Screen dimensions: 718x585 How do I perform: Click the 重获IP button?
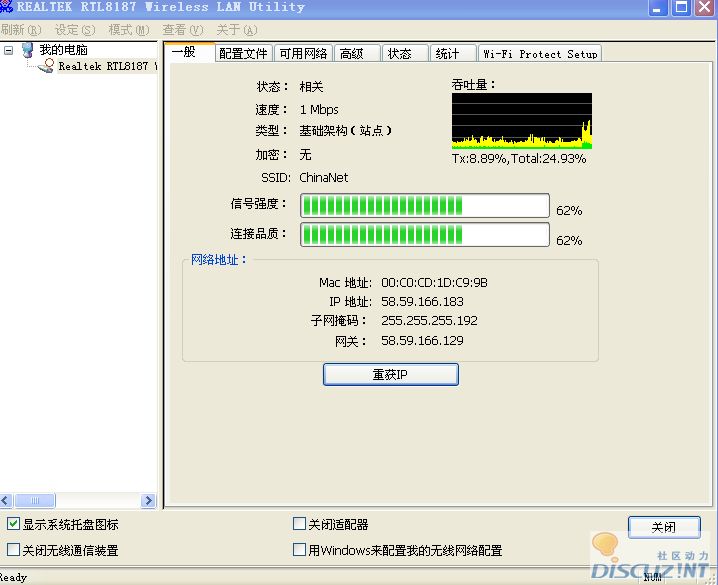[x=391, y=374]
